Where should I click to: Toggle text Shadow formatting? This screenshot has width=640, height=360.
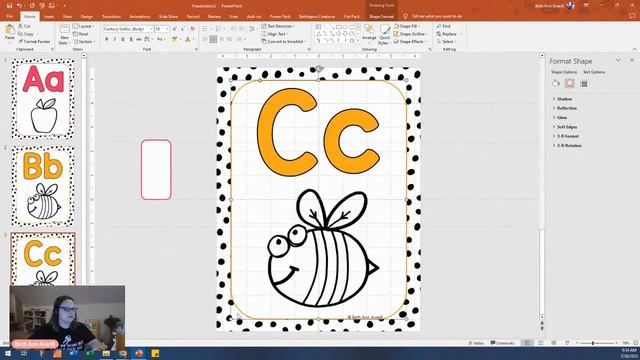point(131,39)
